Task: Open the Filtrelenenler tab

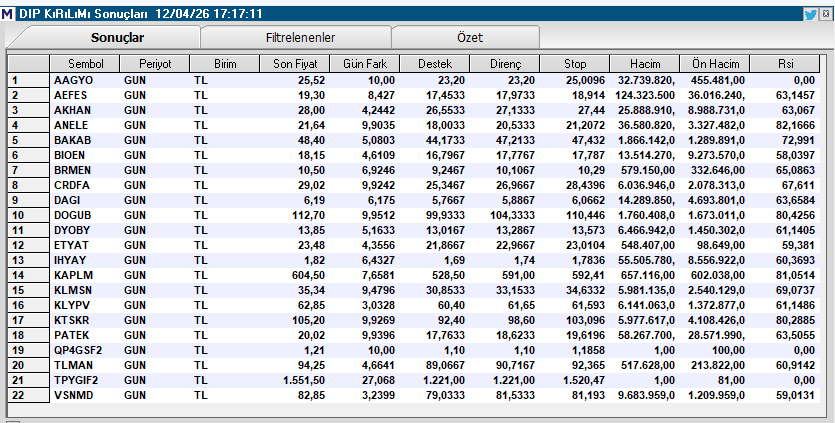Action: (x=300, y=38)
